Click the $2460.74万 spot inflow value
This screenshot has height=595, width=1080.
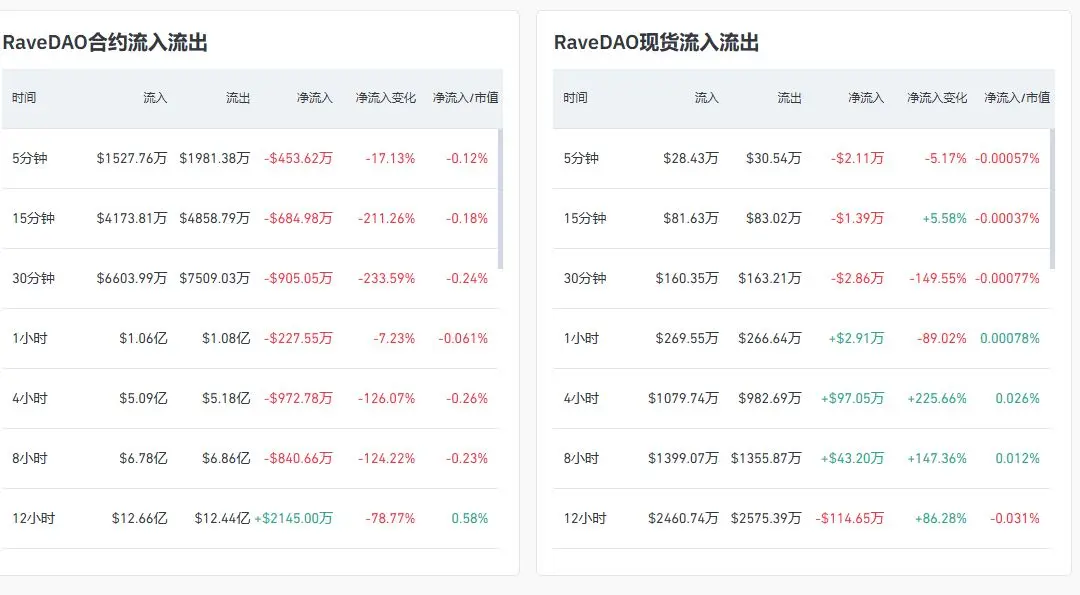click(683, 518)
